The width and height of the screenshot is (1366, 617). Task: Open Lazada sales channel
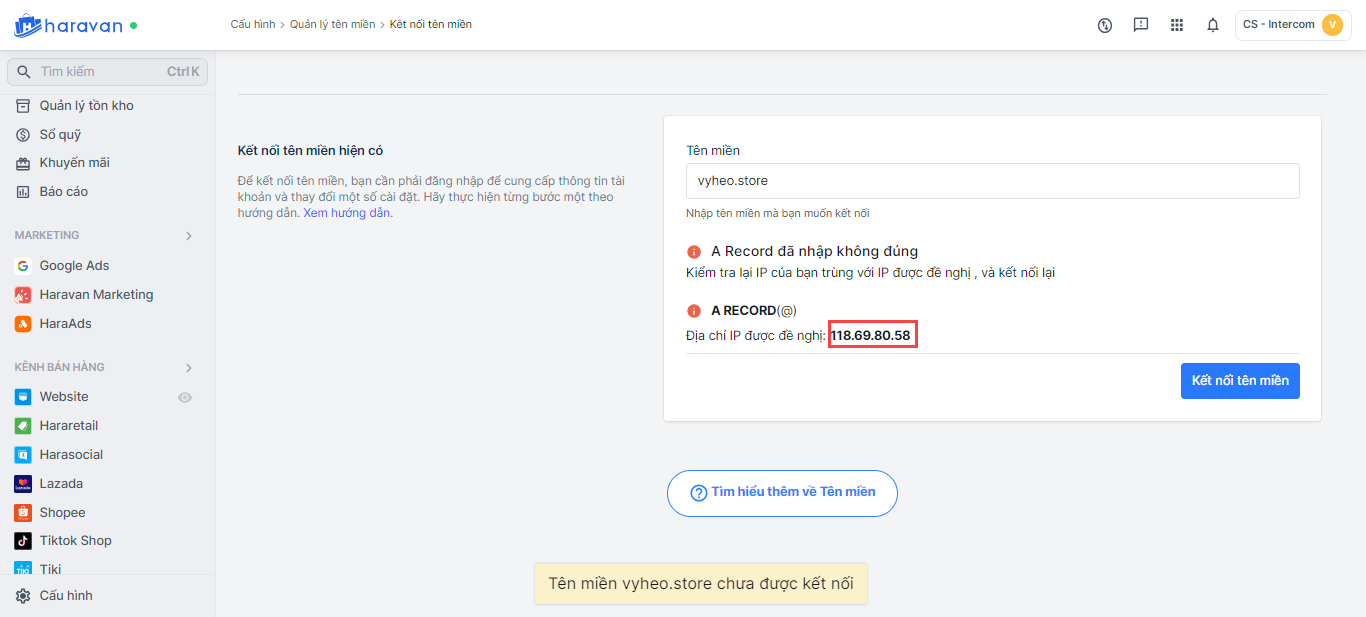(x=61, y=483)
